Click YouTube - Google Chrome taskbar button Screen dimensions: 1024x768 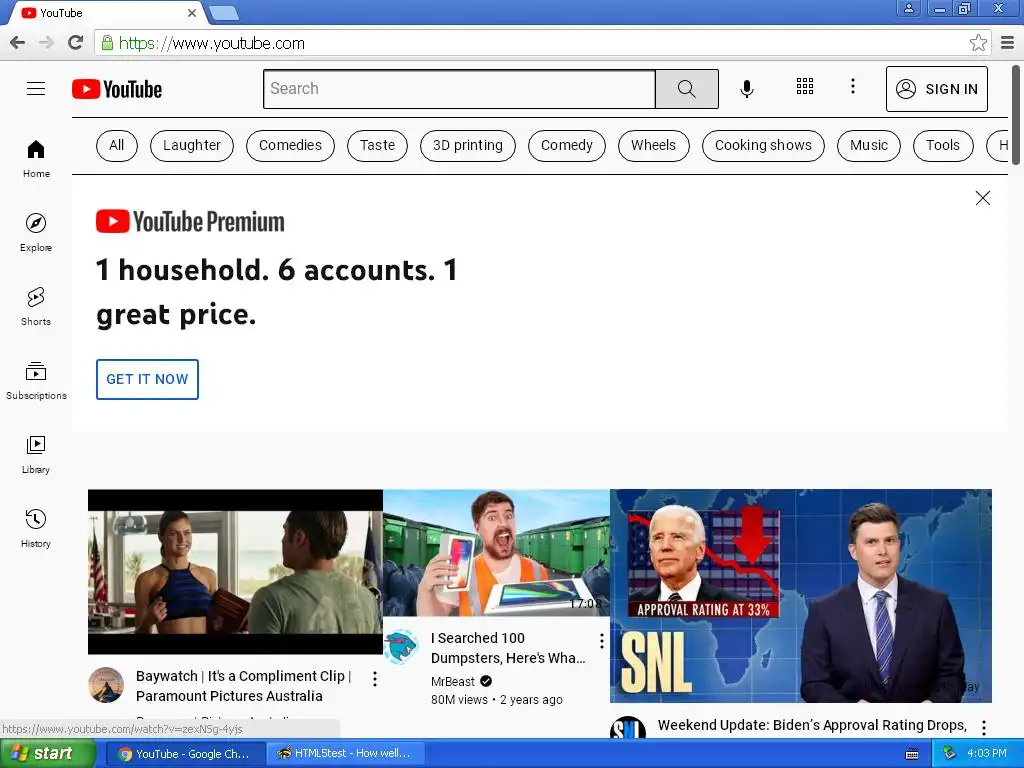[x=186, y=754]
